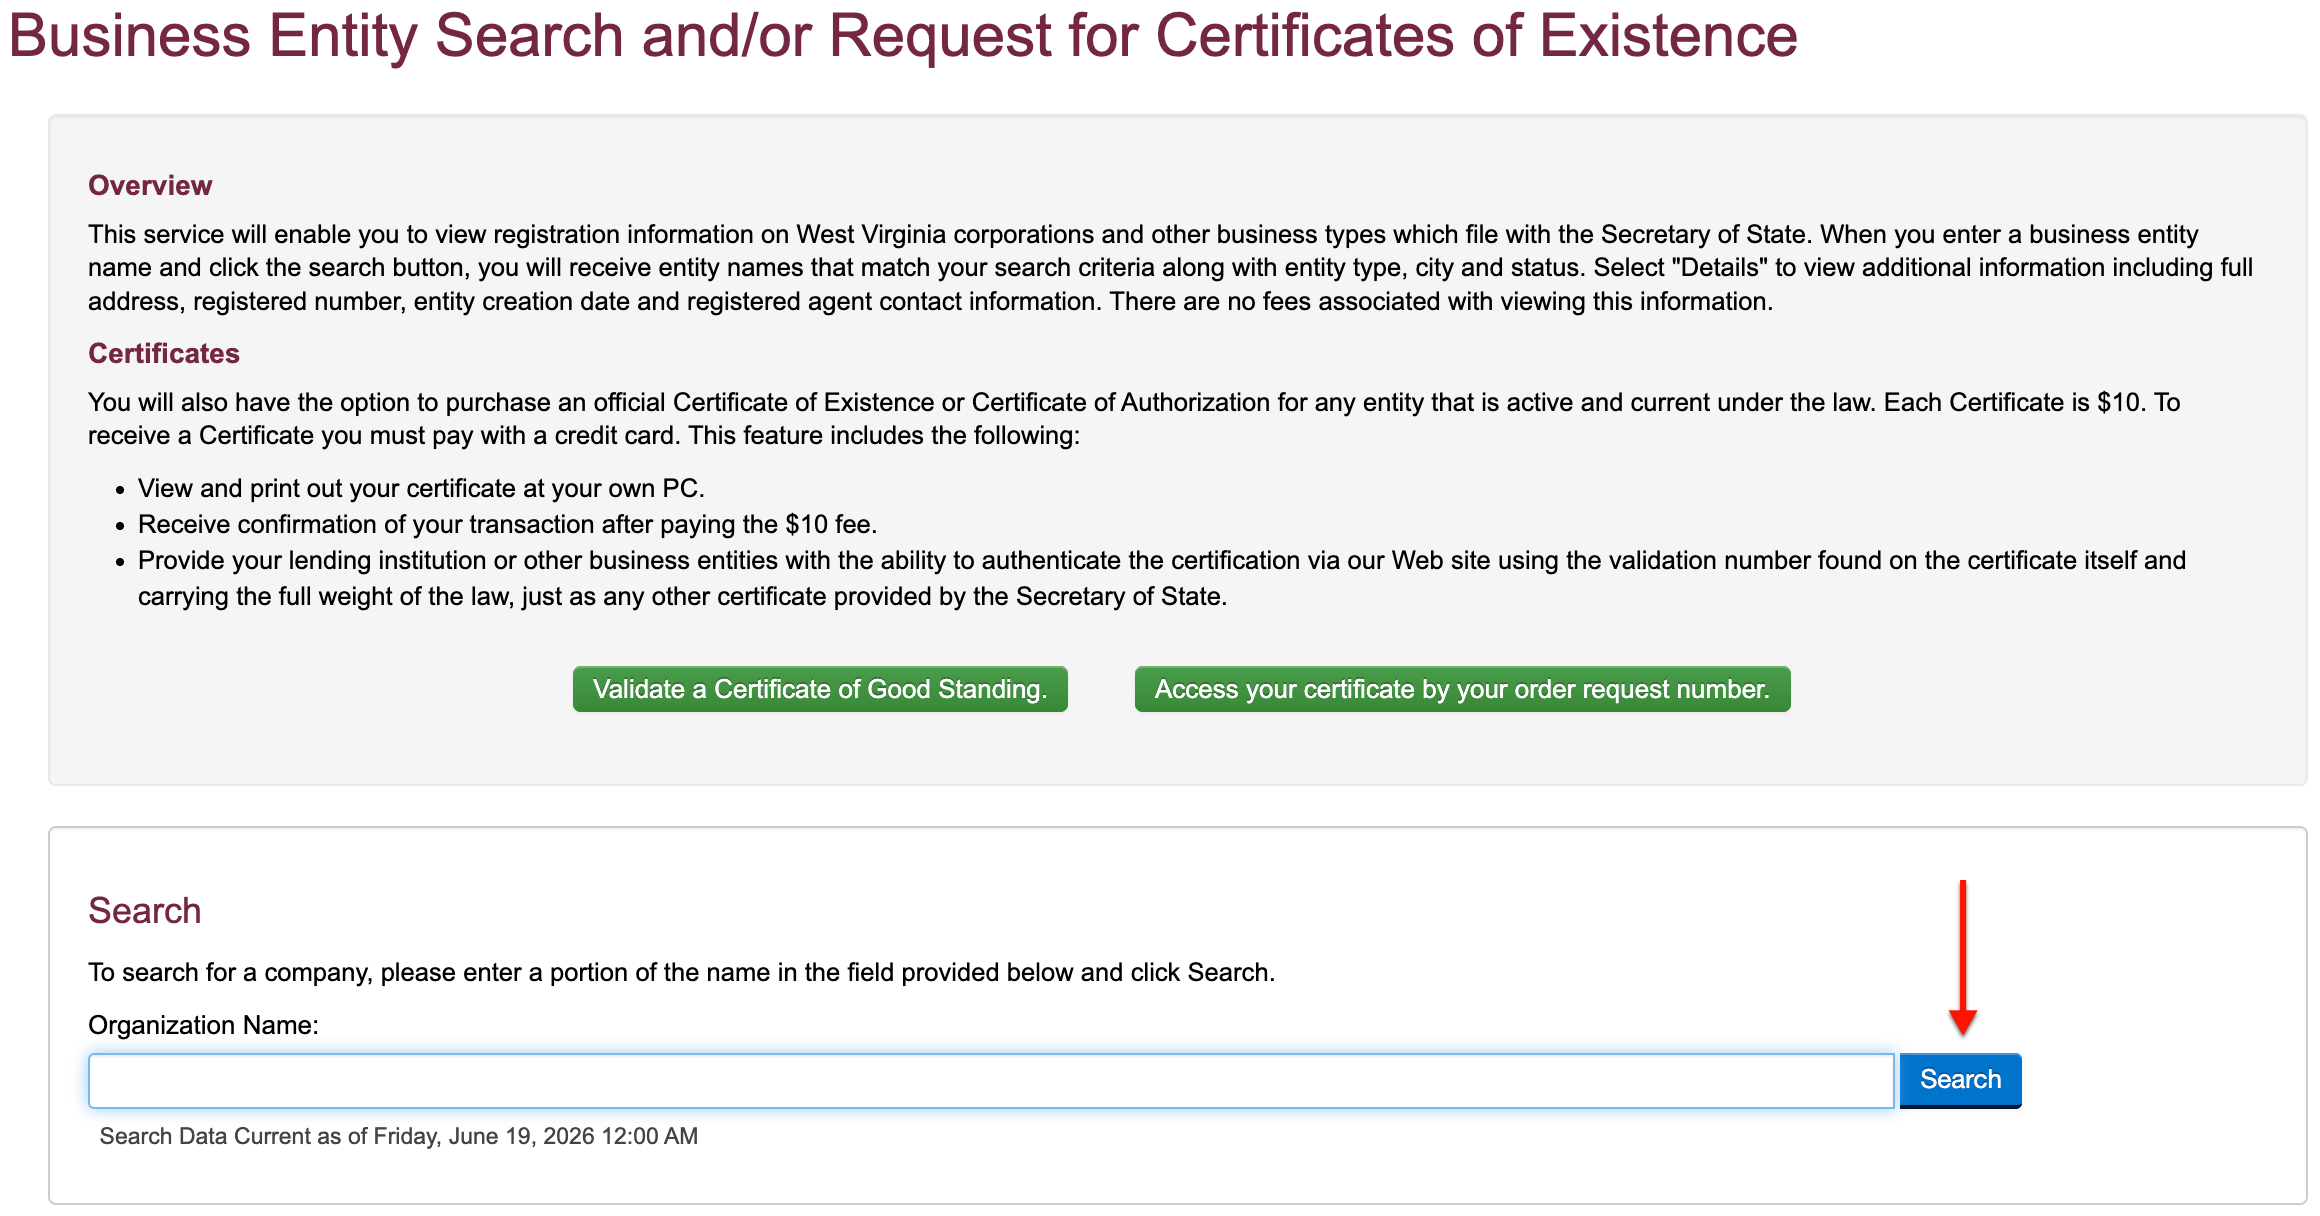
Task: Click Validate a Certificate of Good Standing button
Action: point(820,689)
